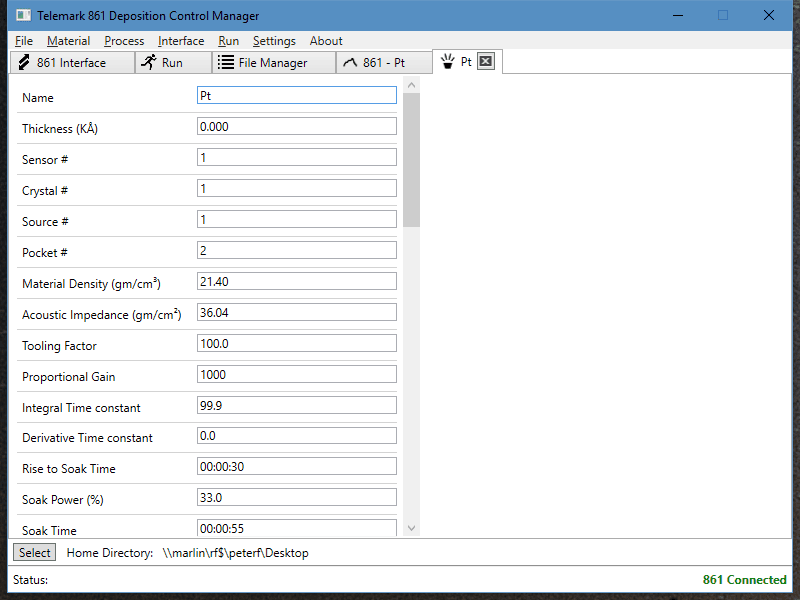Image resolution: width=800 pixels, height=600 pixels.
Task: Click the Pocket # input field
Action: click(x=297, y=251)
